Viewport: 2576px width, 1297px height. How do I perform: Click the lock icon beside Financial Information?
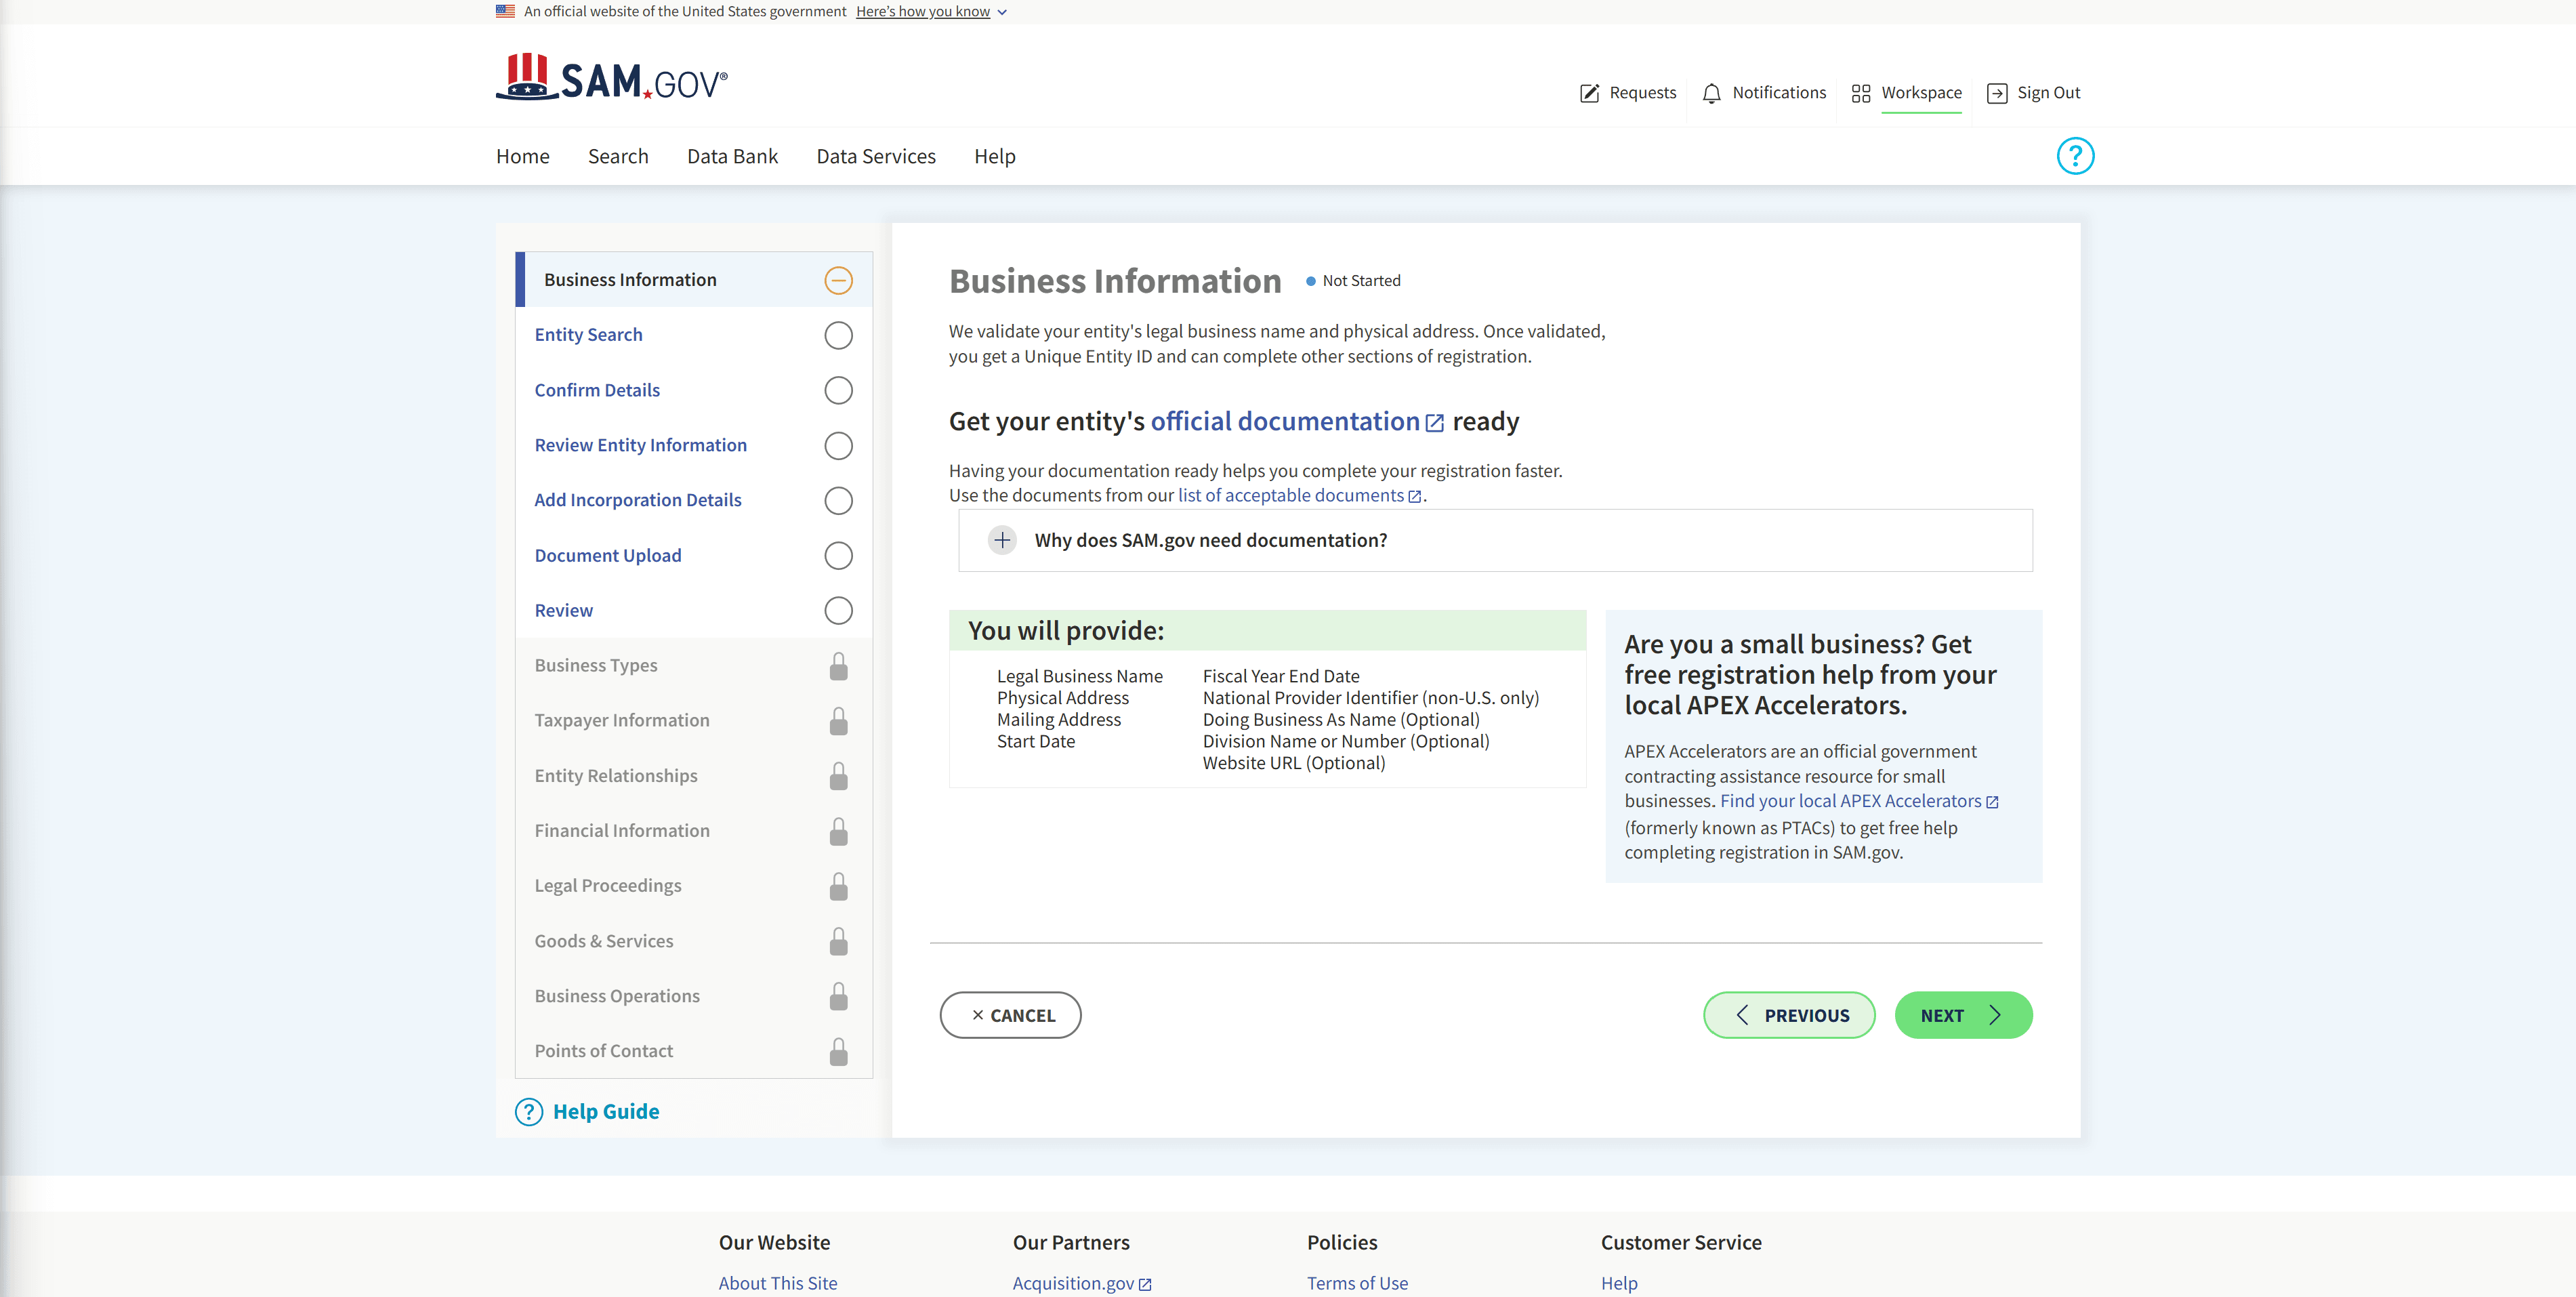click(x=838, y=831)
